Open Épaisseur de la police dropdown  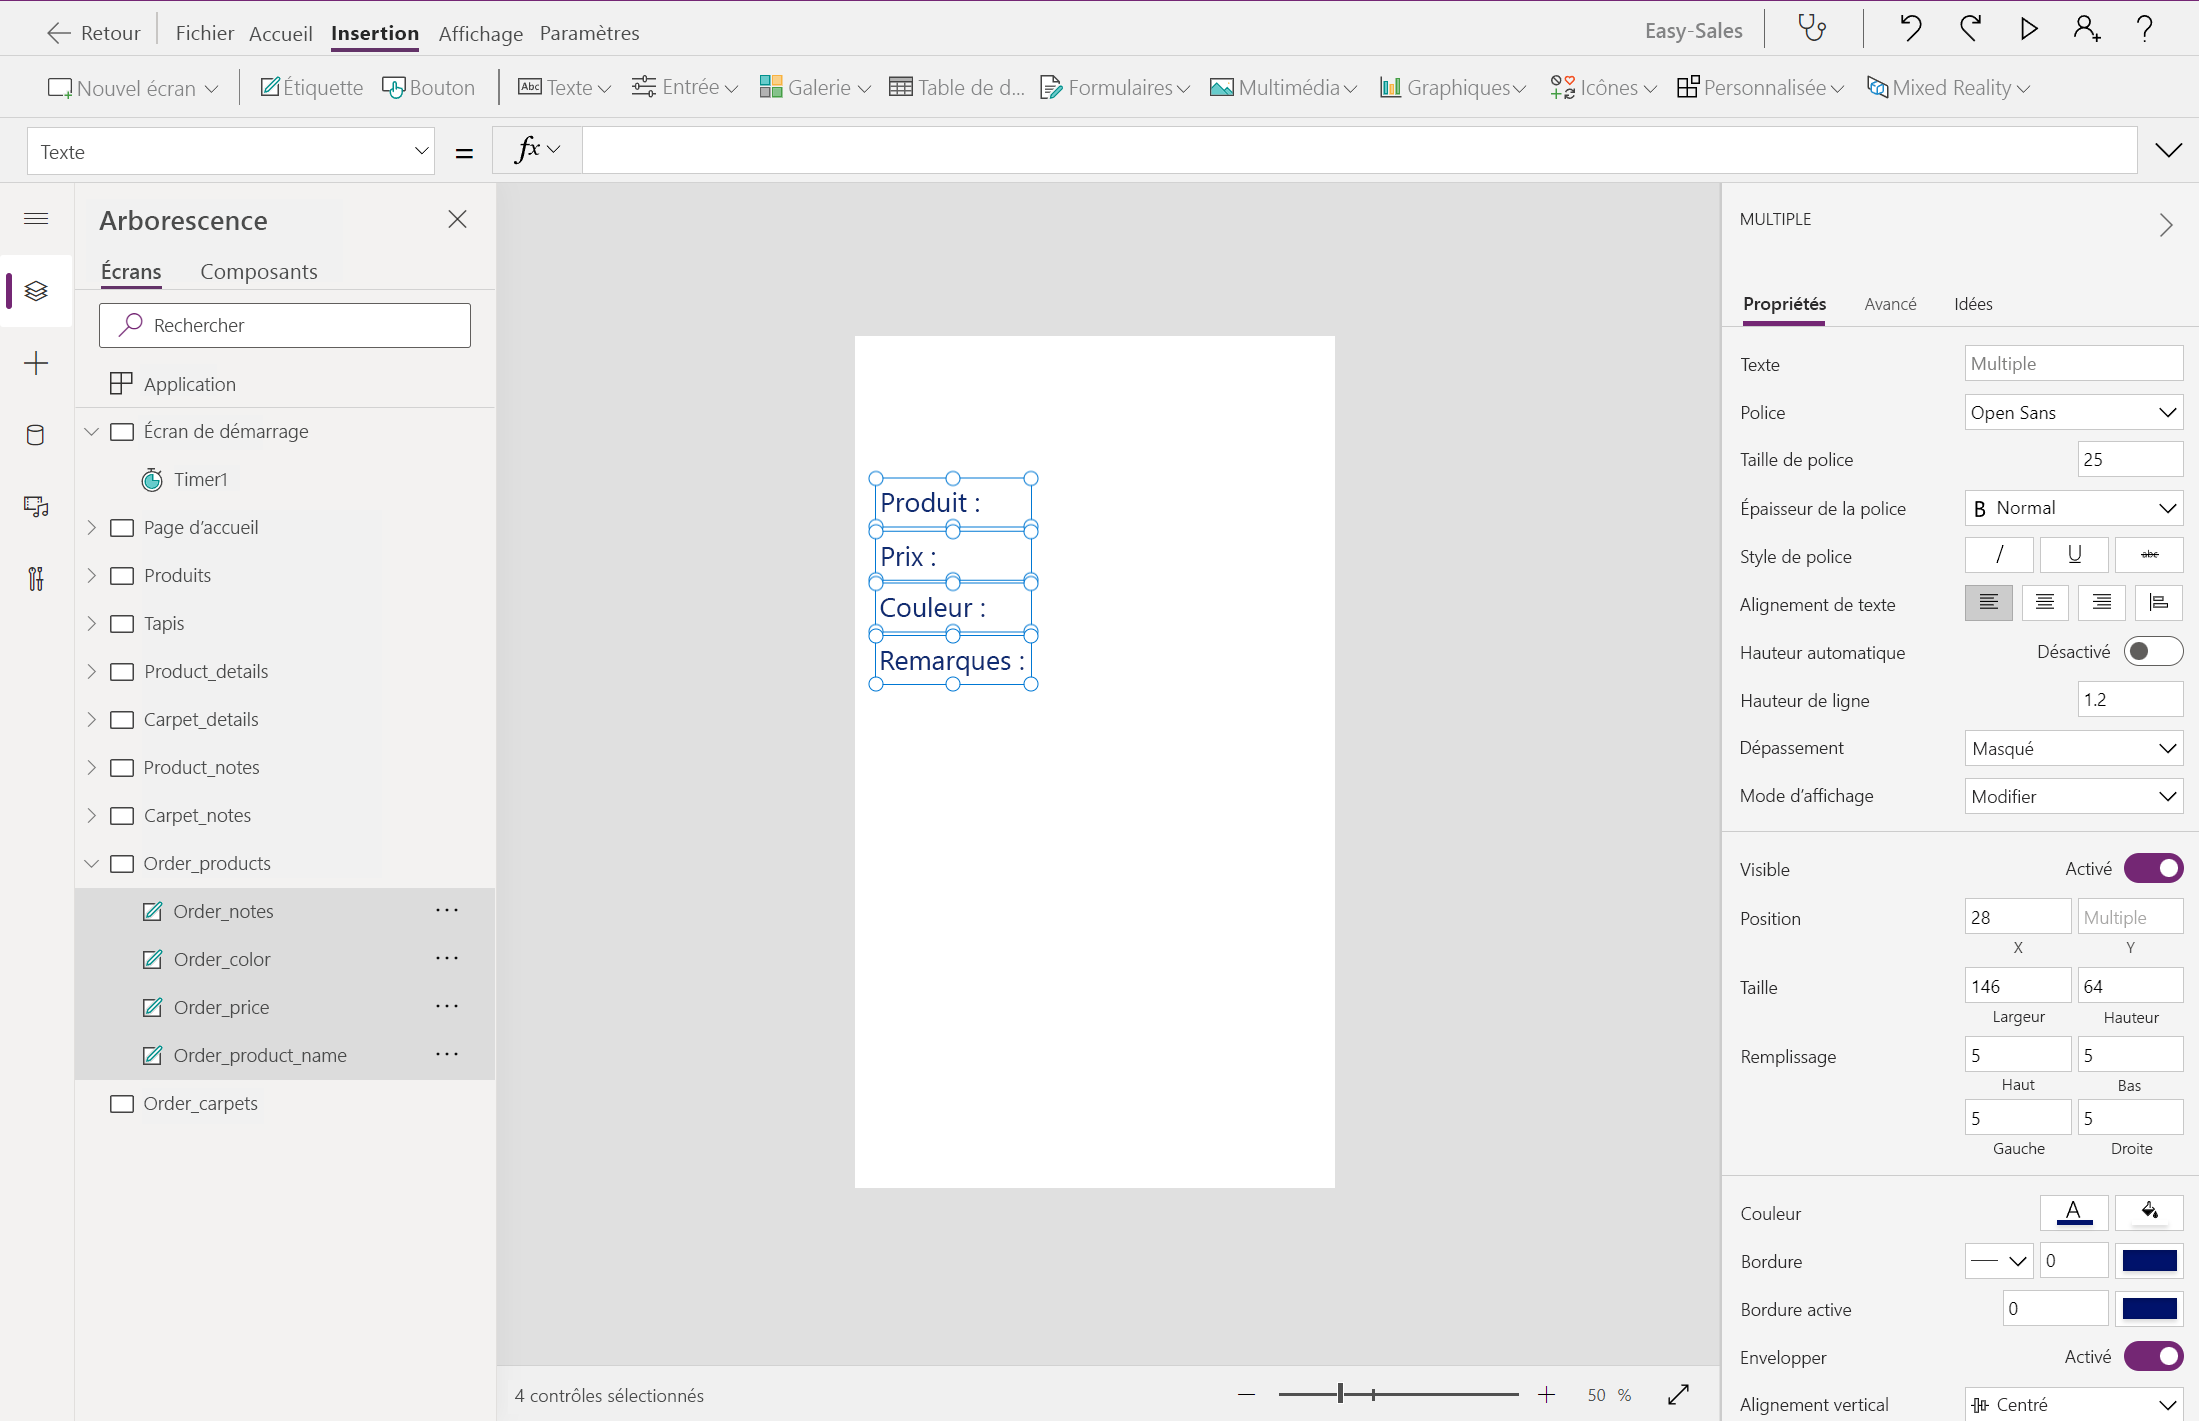click(x=2073, y=508)
